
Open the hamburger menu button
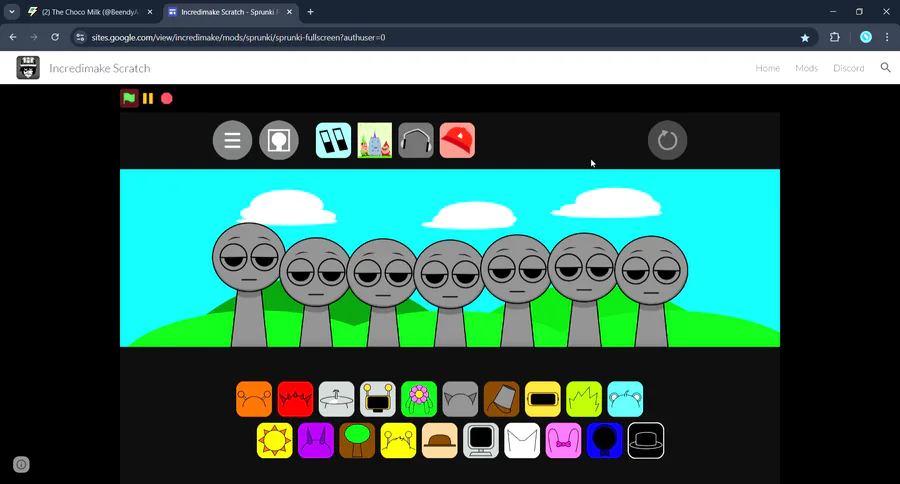tap(232, 140)
